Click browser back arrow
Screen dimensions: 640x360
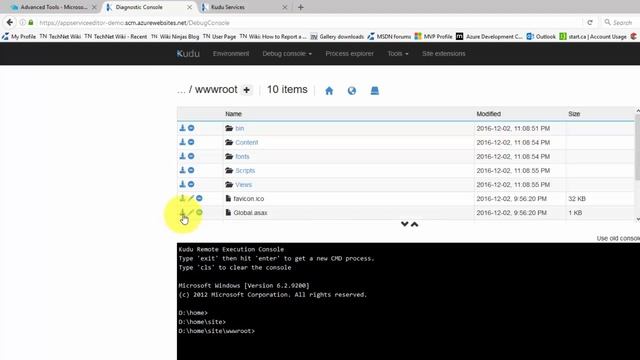10,22
